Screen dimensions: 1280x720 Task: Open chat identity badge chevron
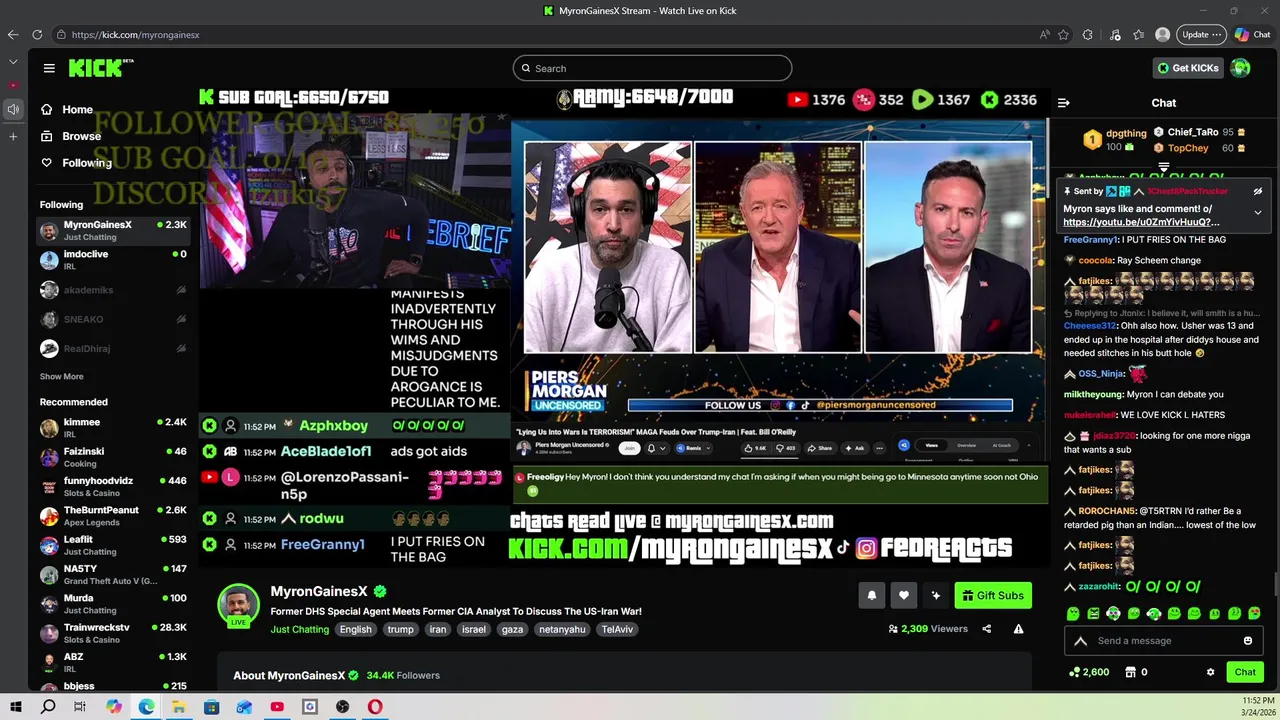coord(1080,641)
